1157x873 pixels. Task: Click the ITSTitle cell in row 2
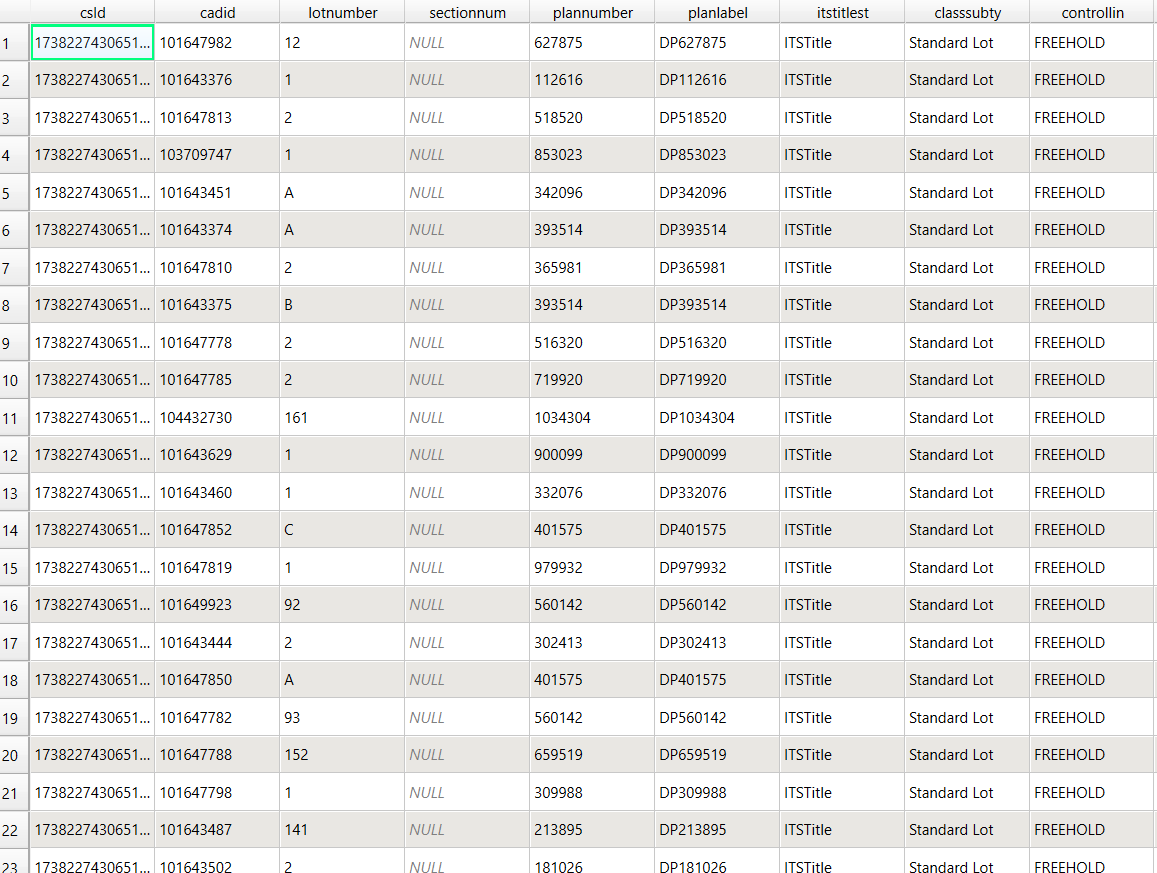pyautogui.click(x=843, y=80)
